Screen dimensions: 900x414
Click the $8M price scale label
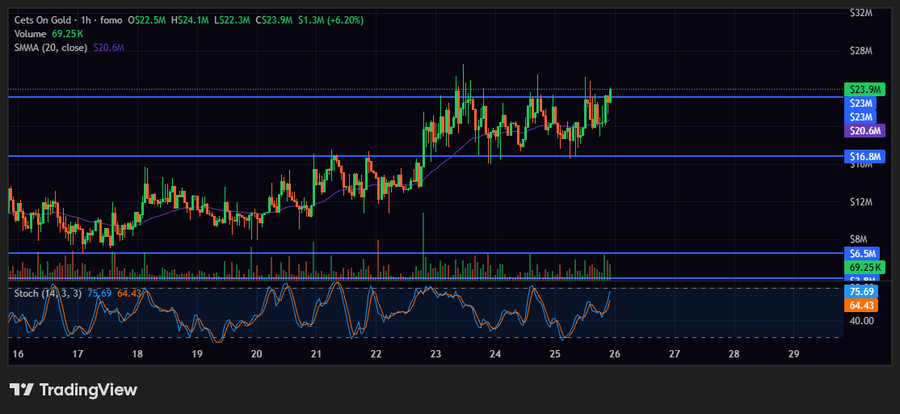(861, 239)
